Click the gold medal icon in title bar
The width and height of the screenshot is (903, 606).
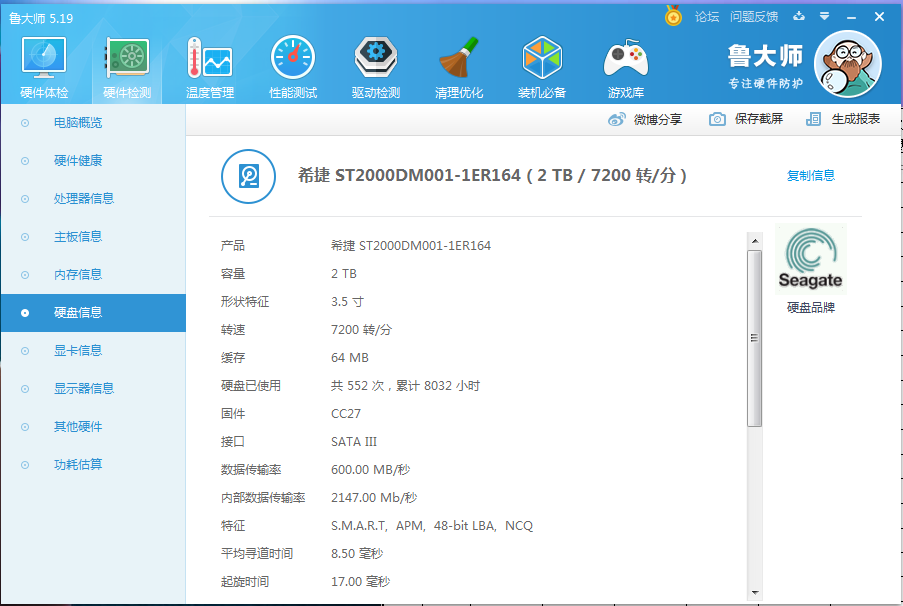pyautogui.click(x=673, y=16)
